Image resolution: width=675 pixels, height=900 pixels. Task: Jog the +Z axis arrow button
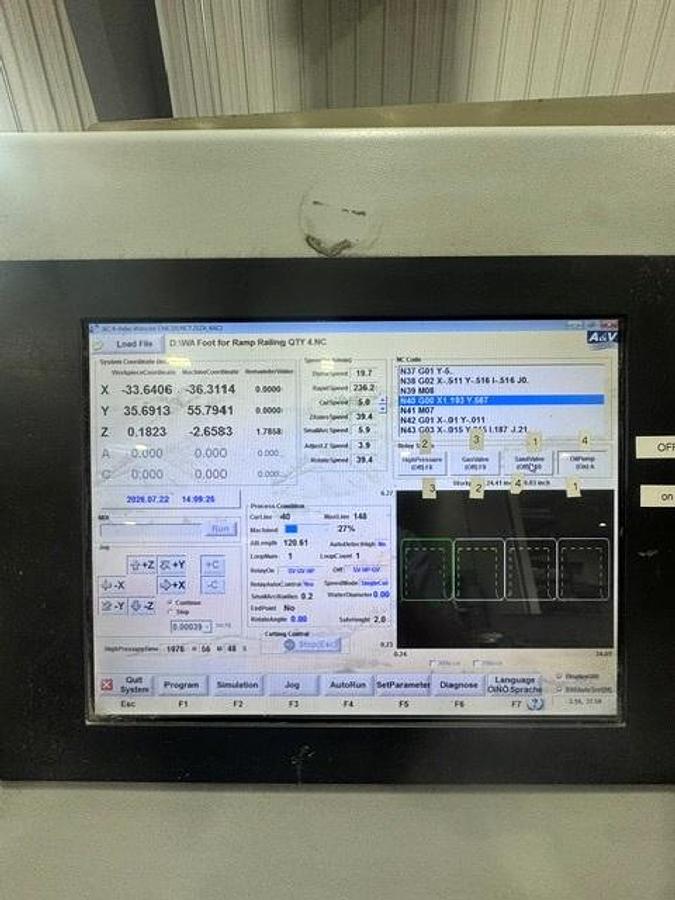tap(142, 565)
